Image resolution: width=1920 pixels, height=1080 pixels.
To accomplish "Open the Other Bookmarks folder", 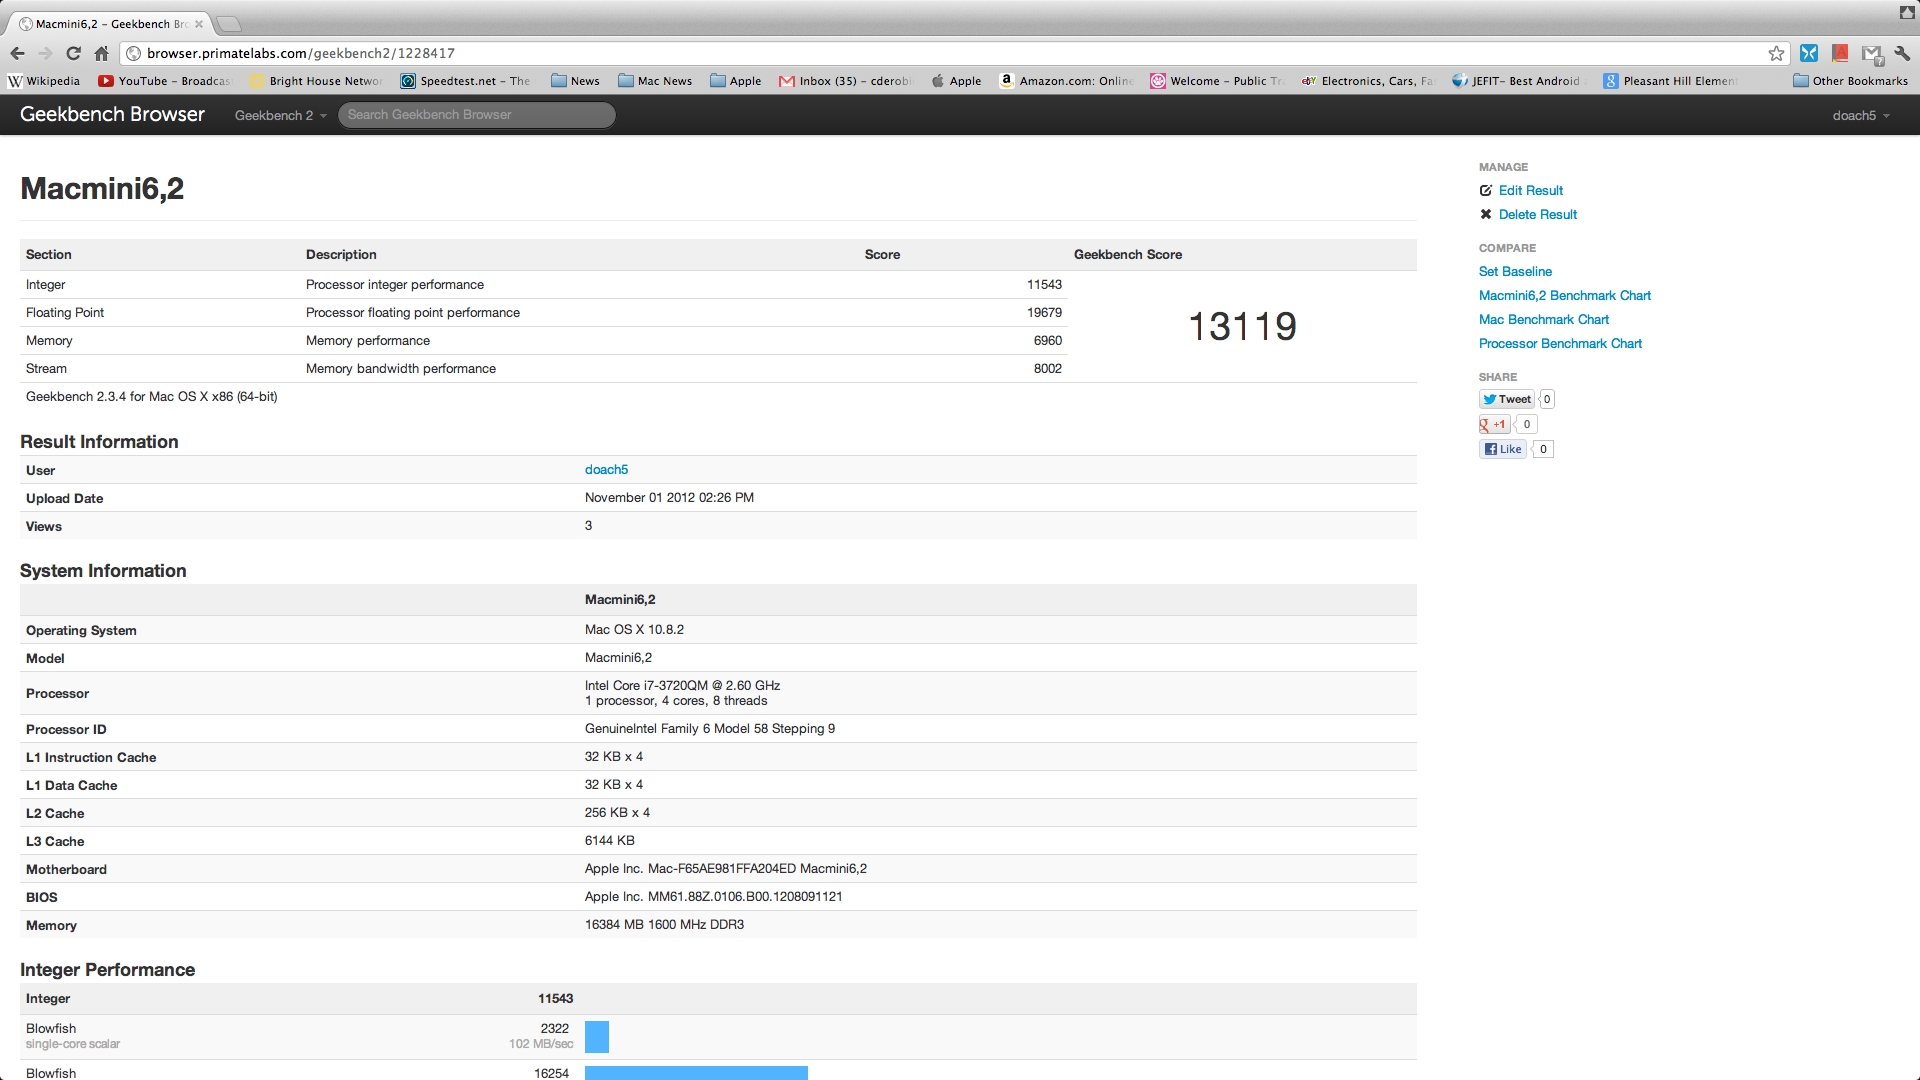I will coord(1850,81).
